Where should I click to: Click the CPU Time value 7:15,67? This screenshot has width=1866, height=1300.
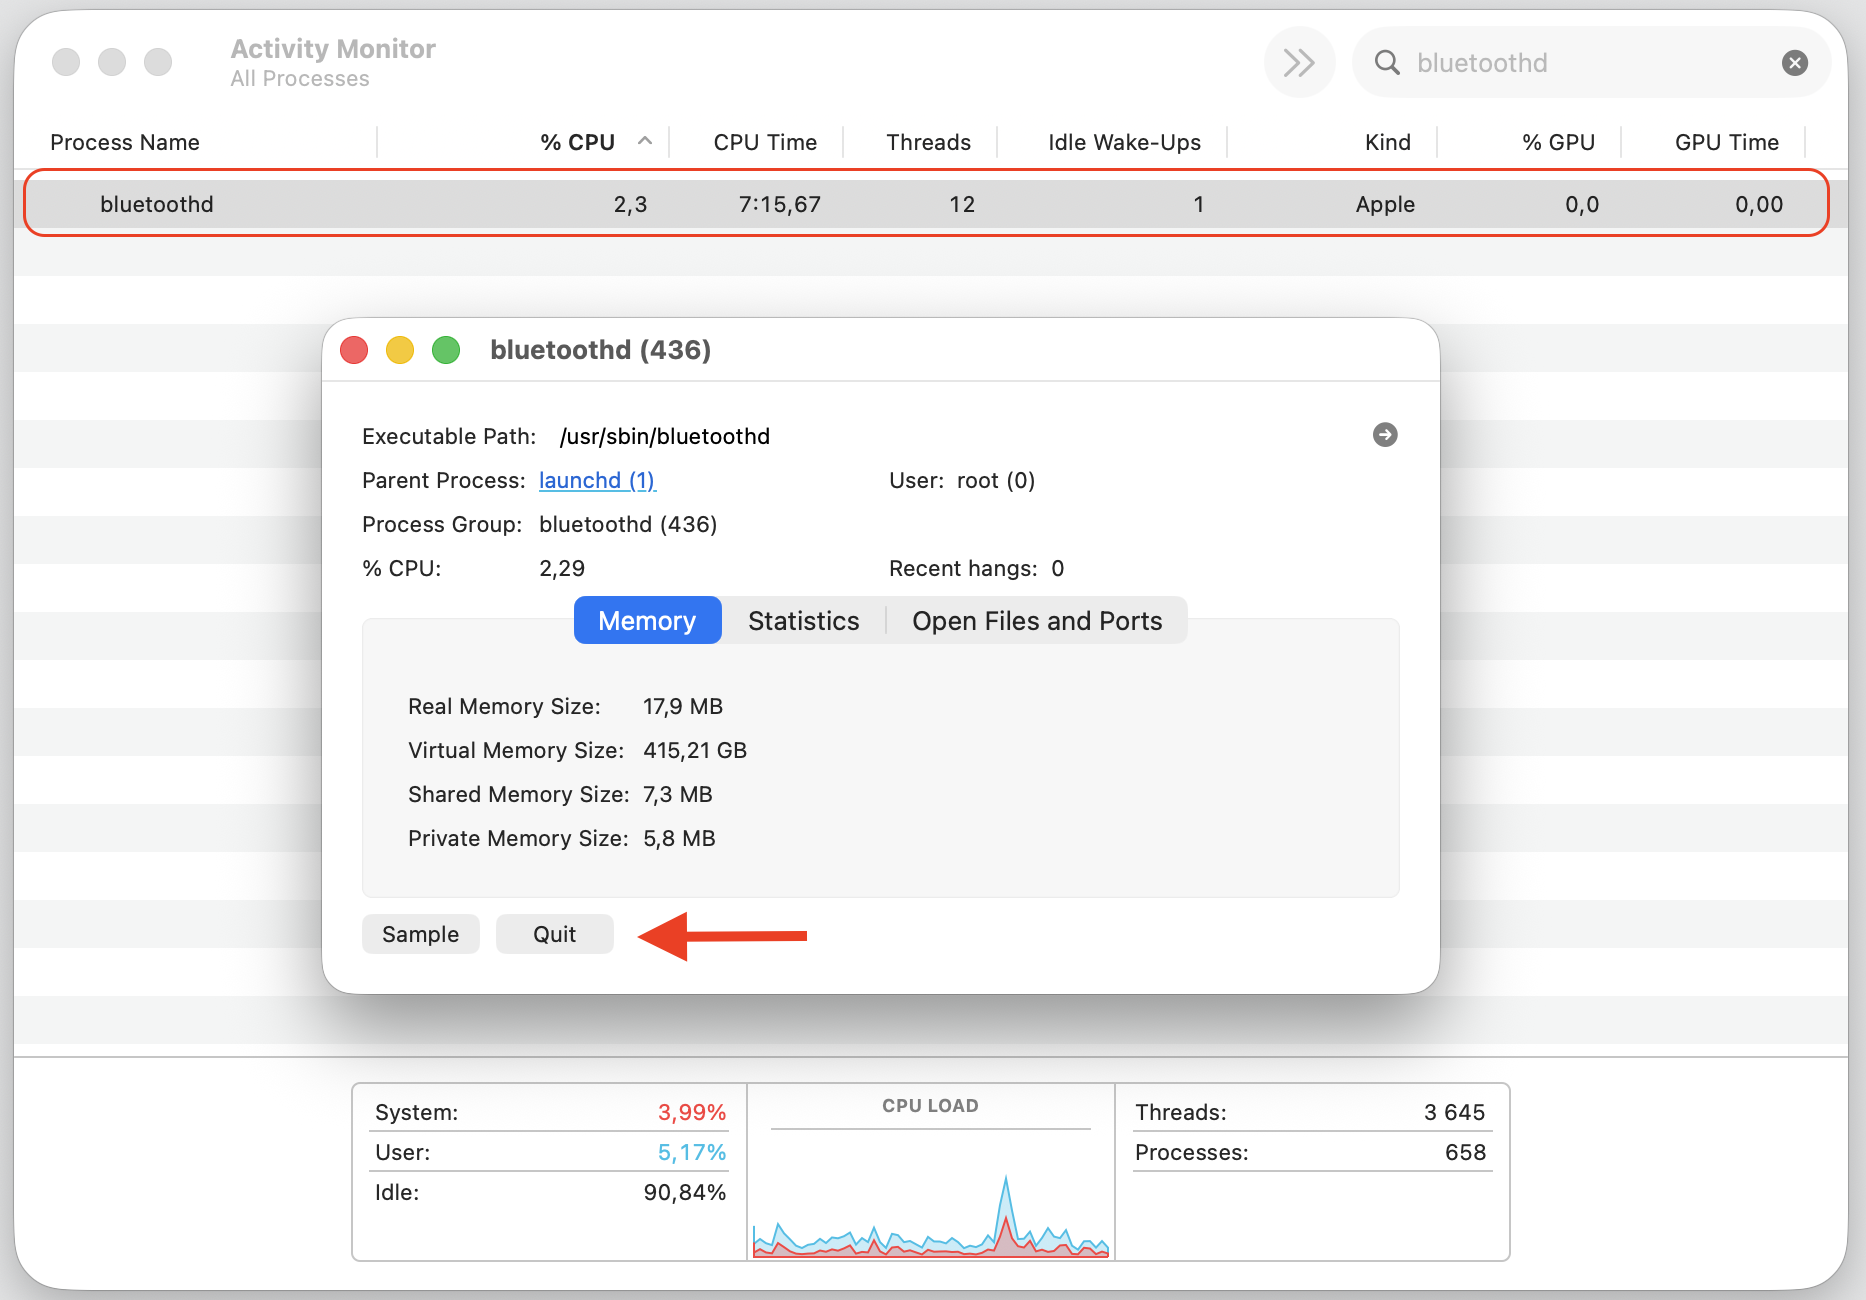[x=780, y=205]
